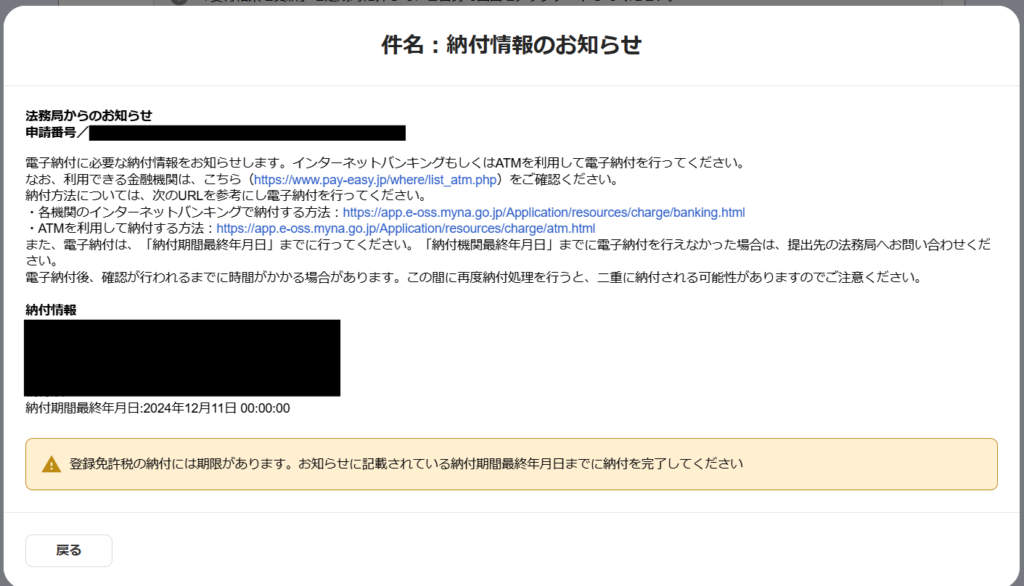Image resolution: width=1024 pixels, height=586 pixels.
Task: Click the warning triangle icon in yellow notice
Action: (51, 464)
